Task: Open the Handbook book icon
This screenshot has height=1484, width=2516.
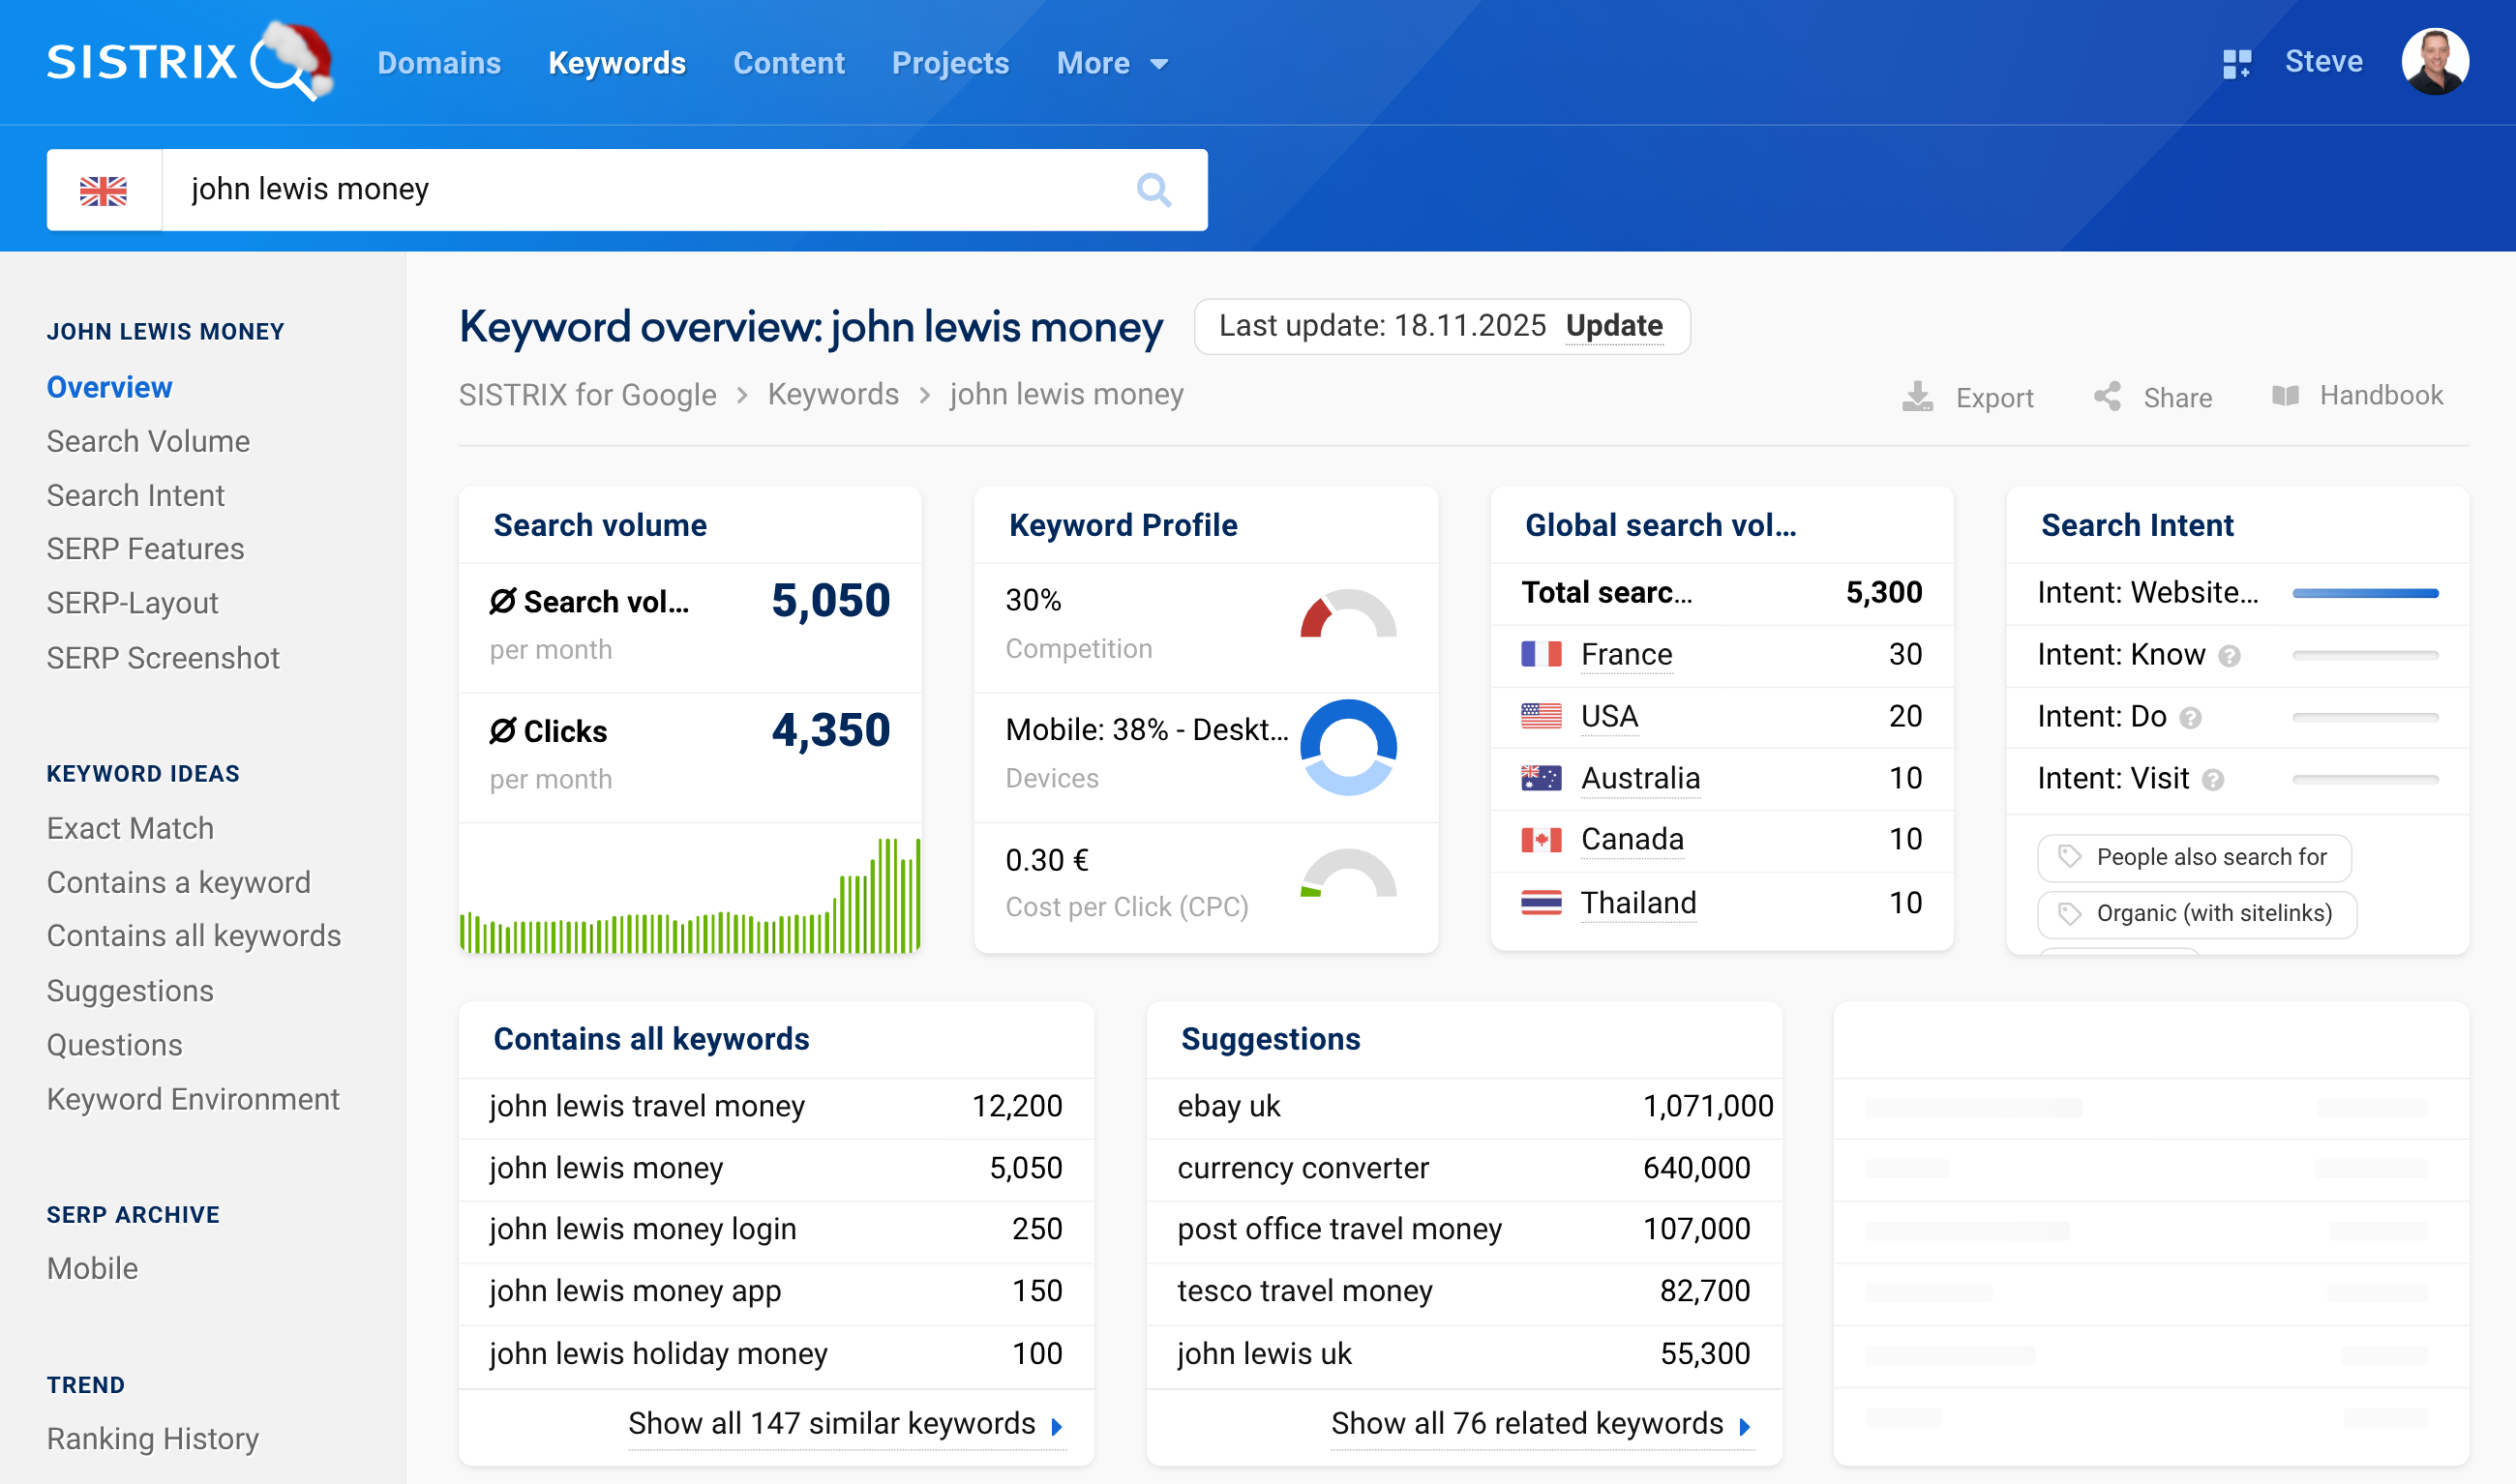Action: point(2285,396)
